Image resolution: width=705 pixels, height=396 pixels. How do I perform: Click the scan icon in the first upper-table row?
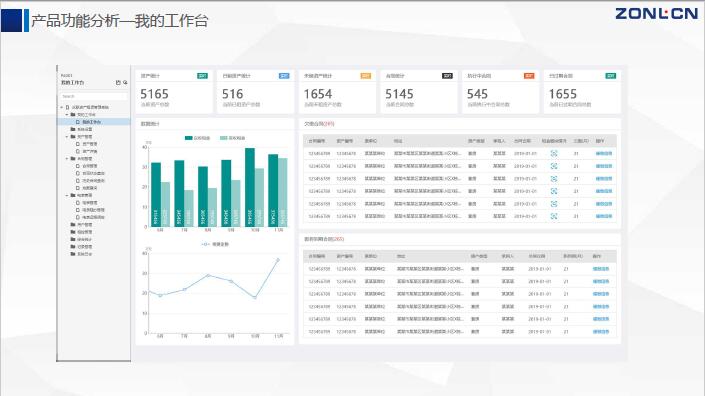click(x=554, y=154)
